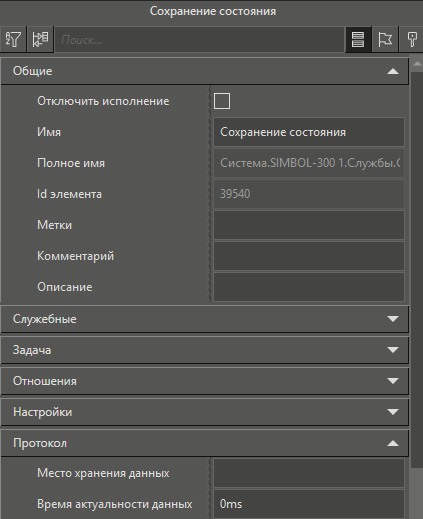Click the alphabetical sort filter icon

13,39
